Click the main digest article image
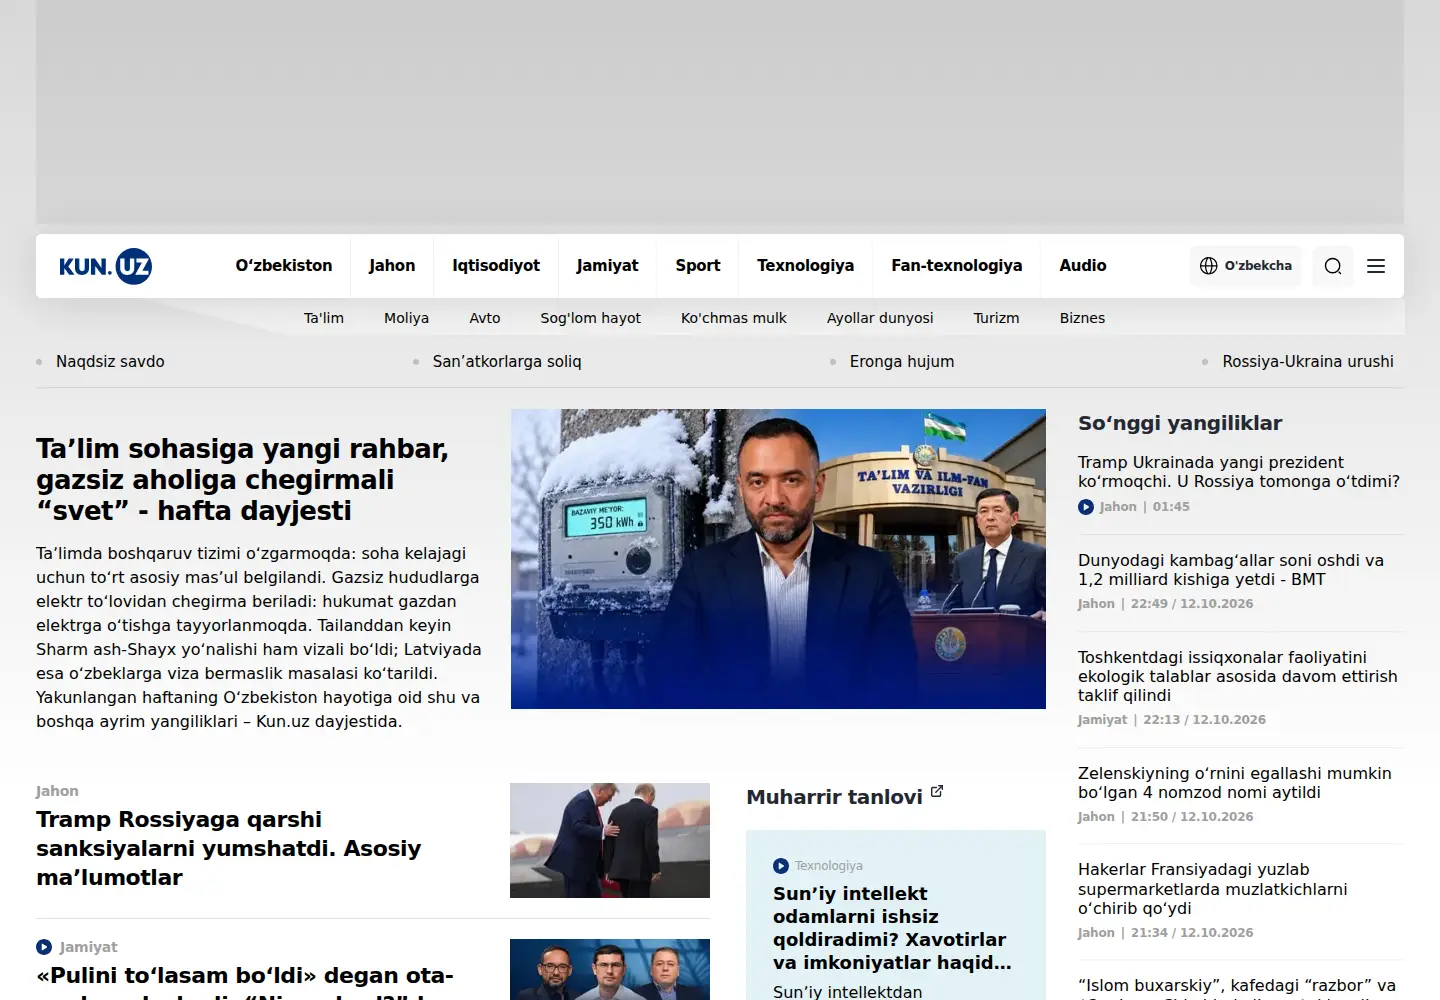 coord(778,559)
